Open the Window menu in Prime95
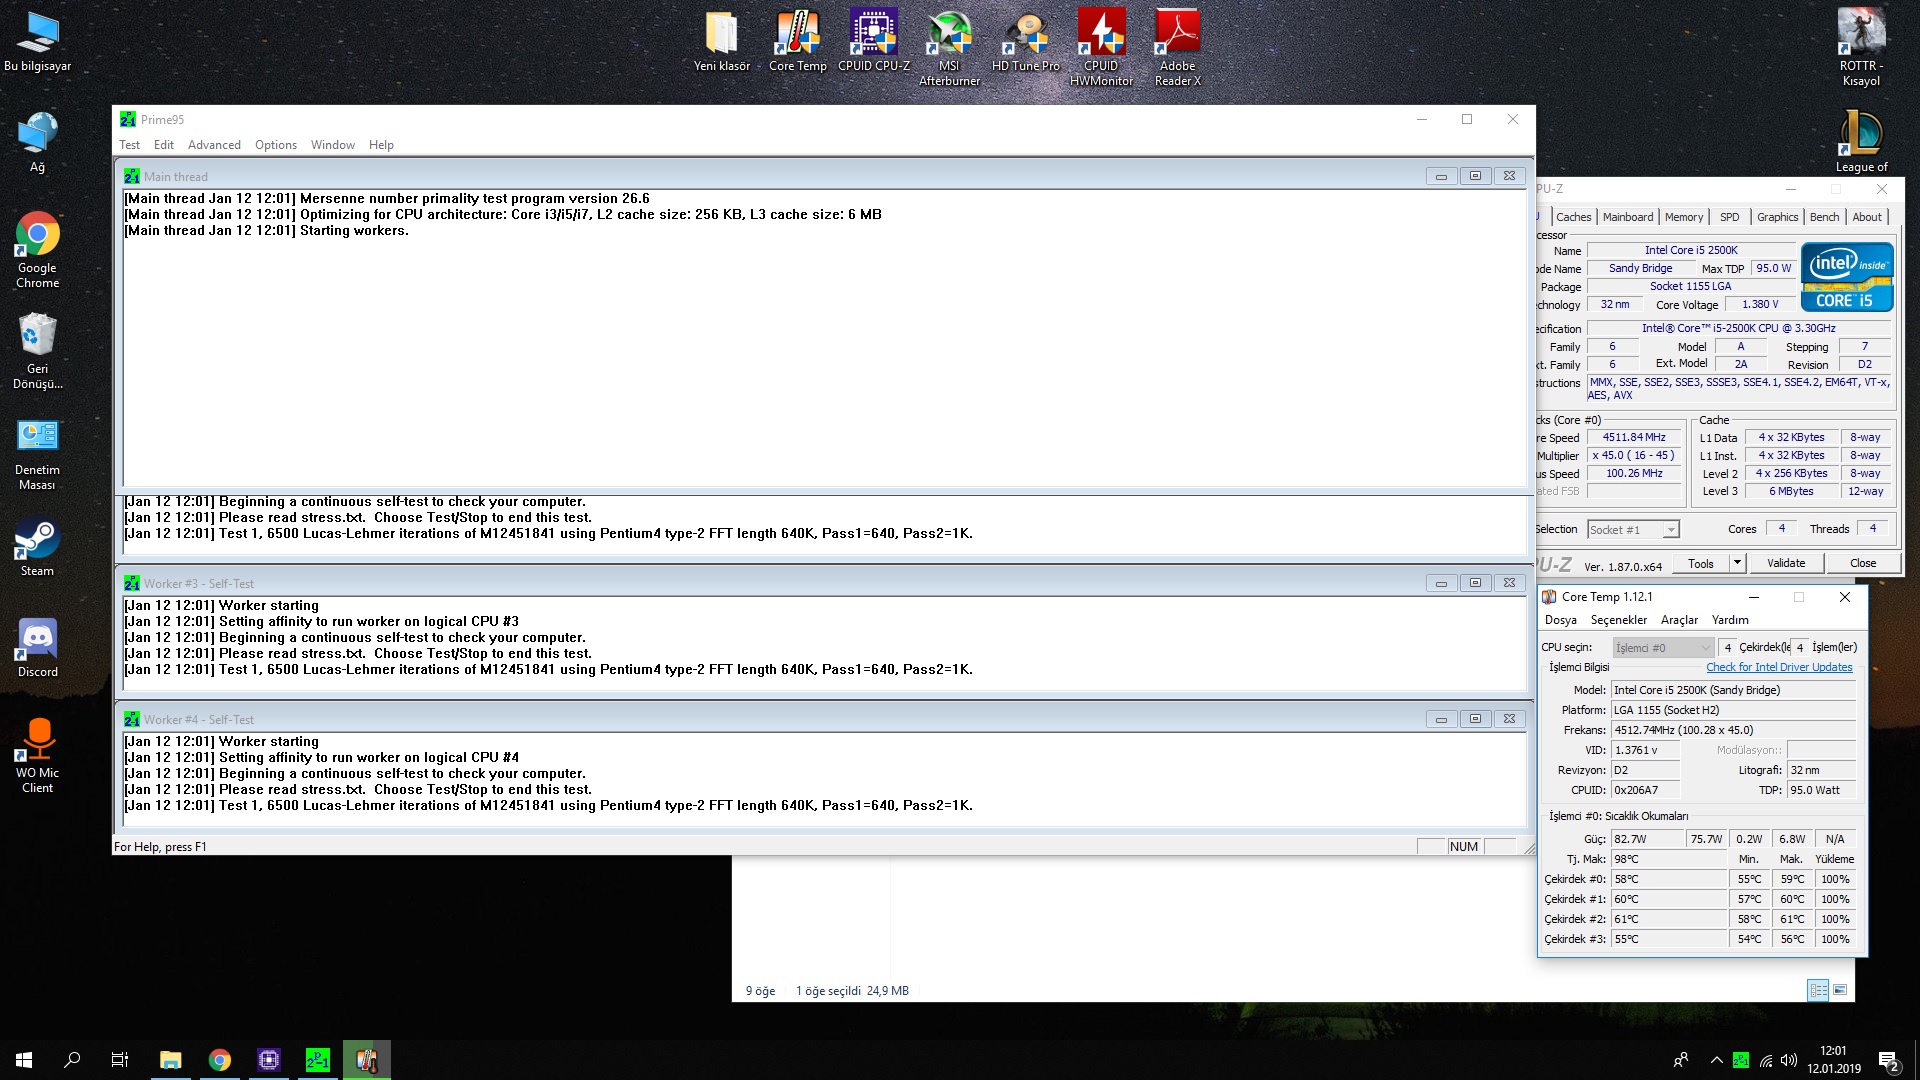This screenshot has height=1080, width=1920. coord(333,145)
